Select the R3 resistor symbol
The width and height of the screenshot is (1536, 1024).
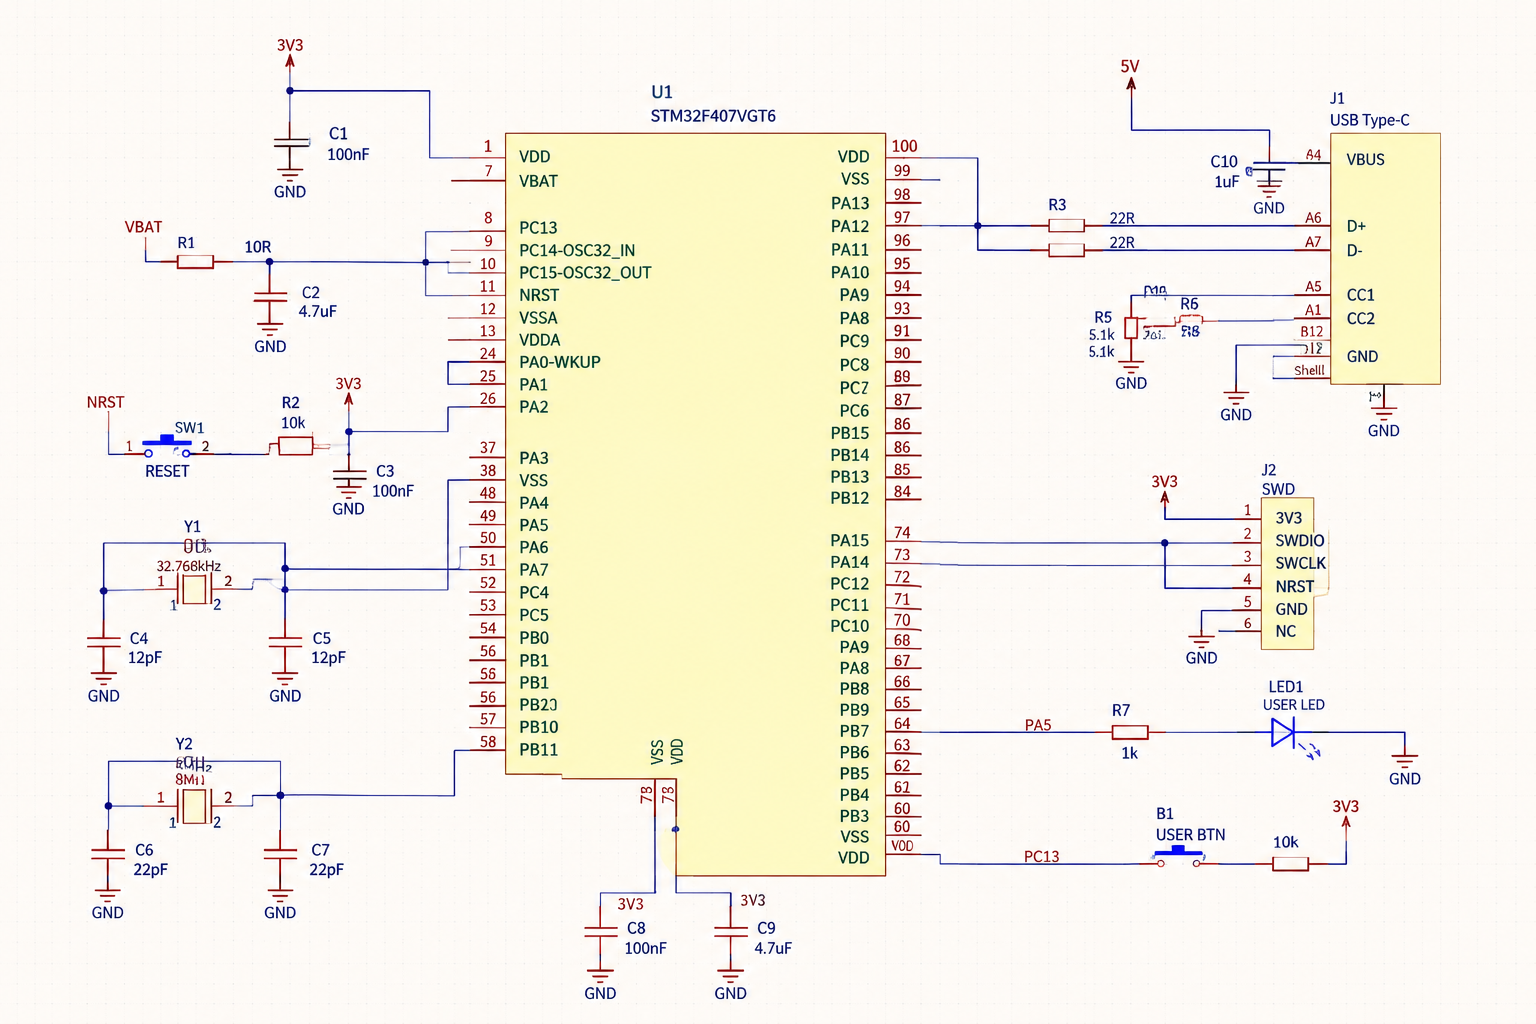click(1066, 226)
